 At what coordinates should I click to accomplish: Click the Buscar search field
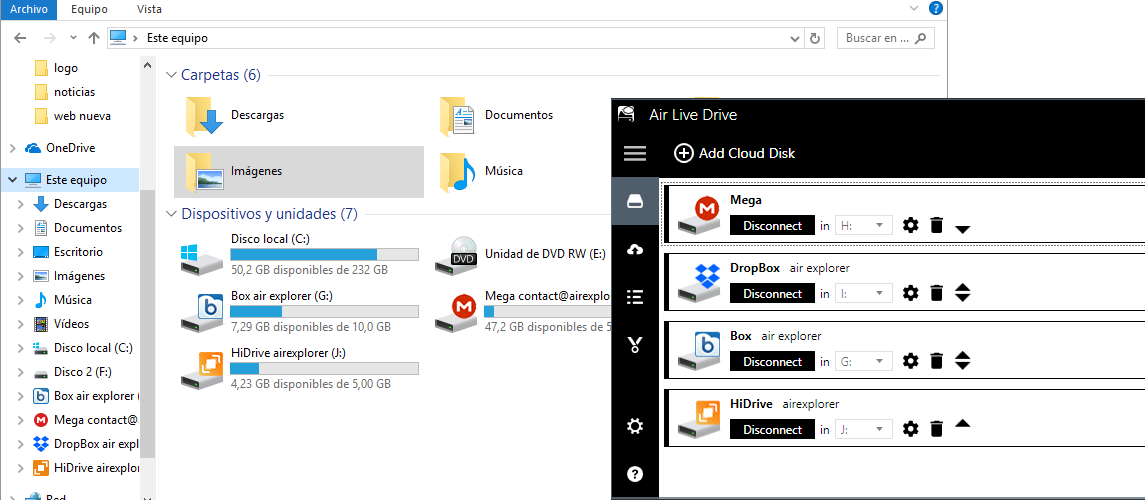coord(885,38)
